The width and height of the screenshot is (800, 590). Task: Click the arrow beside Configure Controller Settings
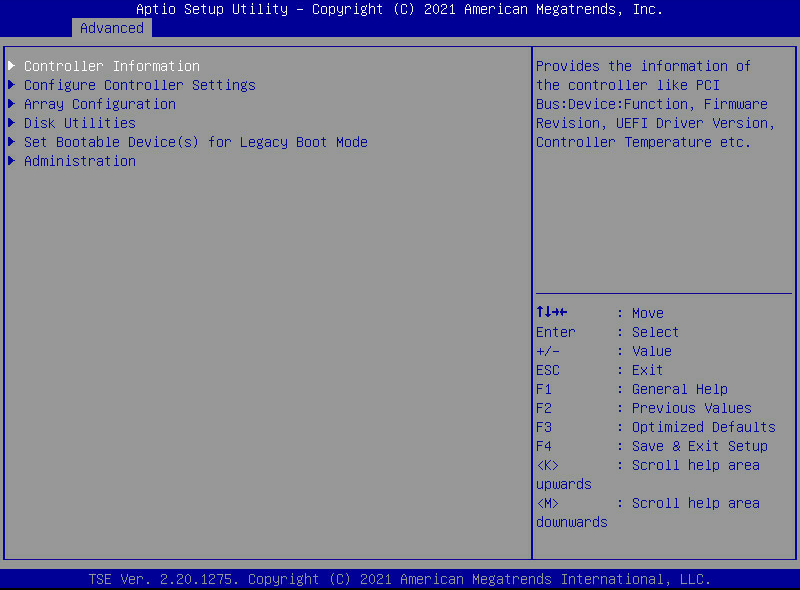[x=12, y=85]
